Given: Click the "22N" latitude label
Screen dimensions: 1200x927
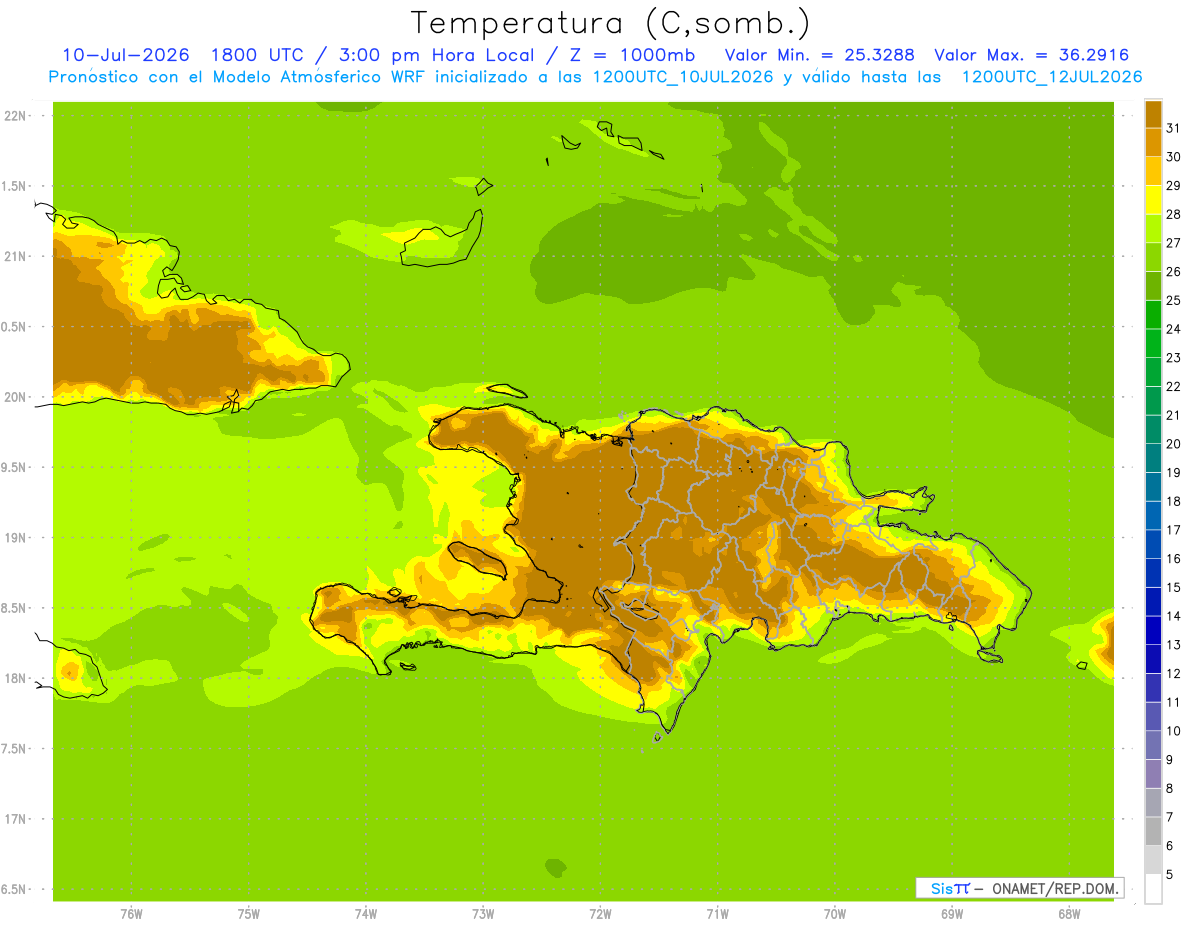Looking at the screenshot, I should click(16, 116).
